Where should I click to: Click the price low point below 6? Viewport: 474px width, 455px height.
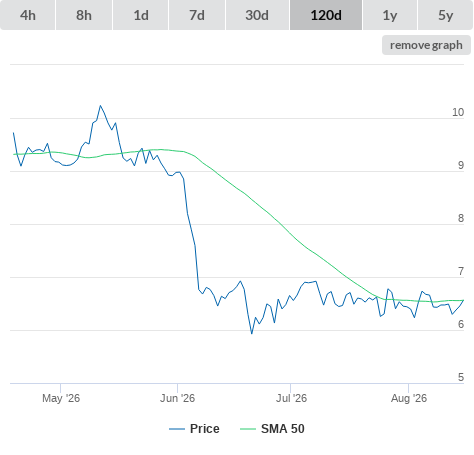point(252,333)
